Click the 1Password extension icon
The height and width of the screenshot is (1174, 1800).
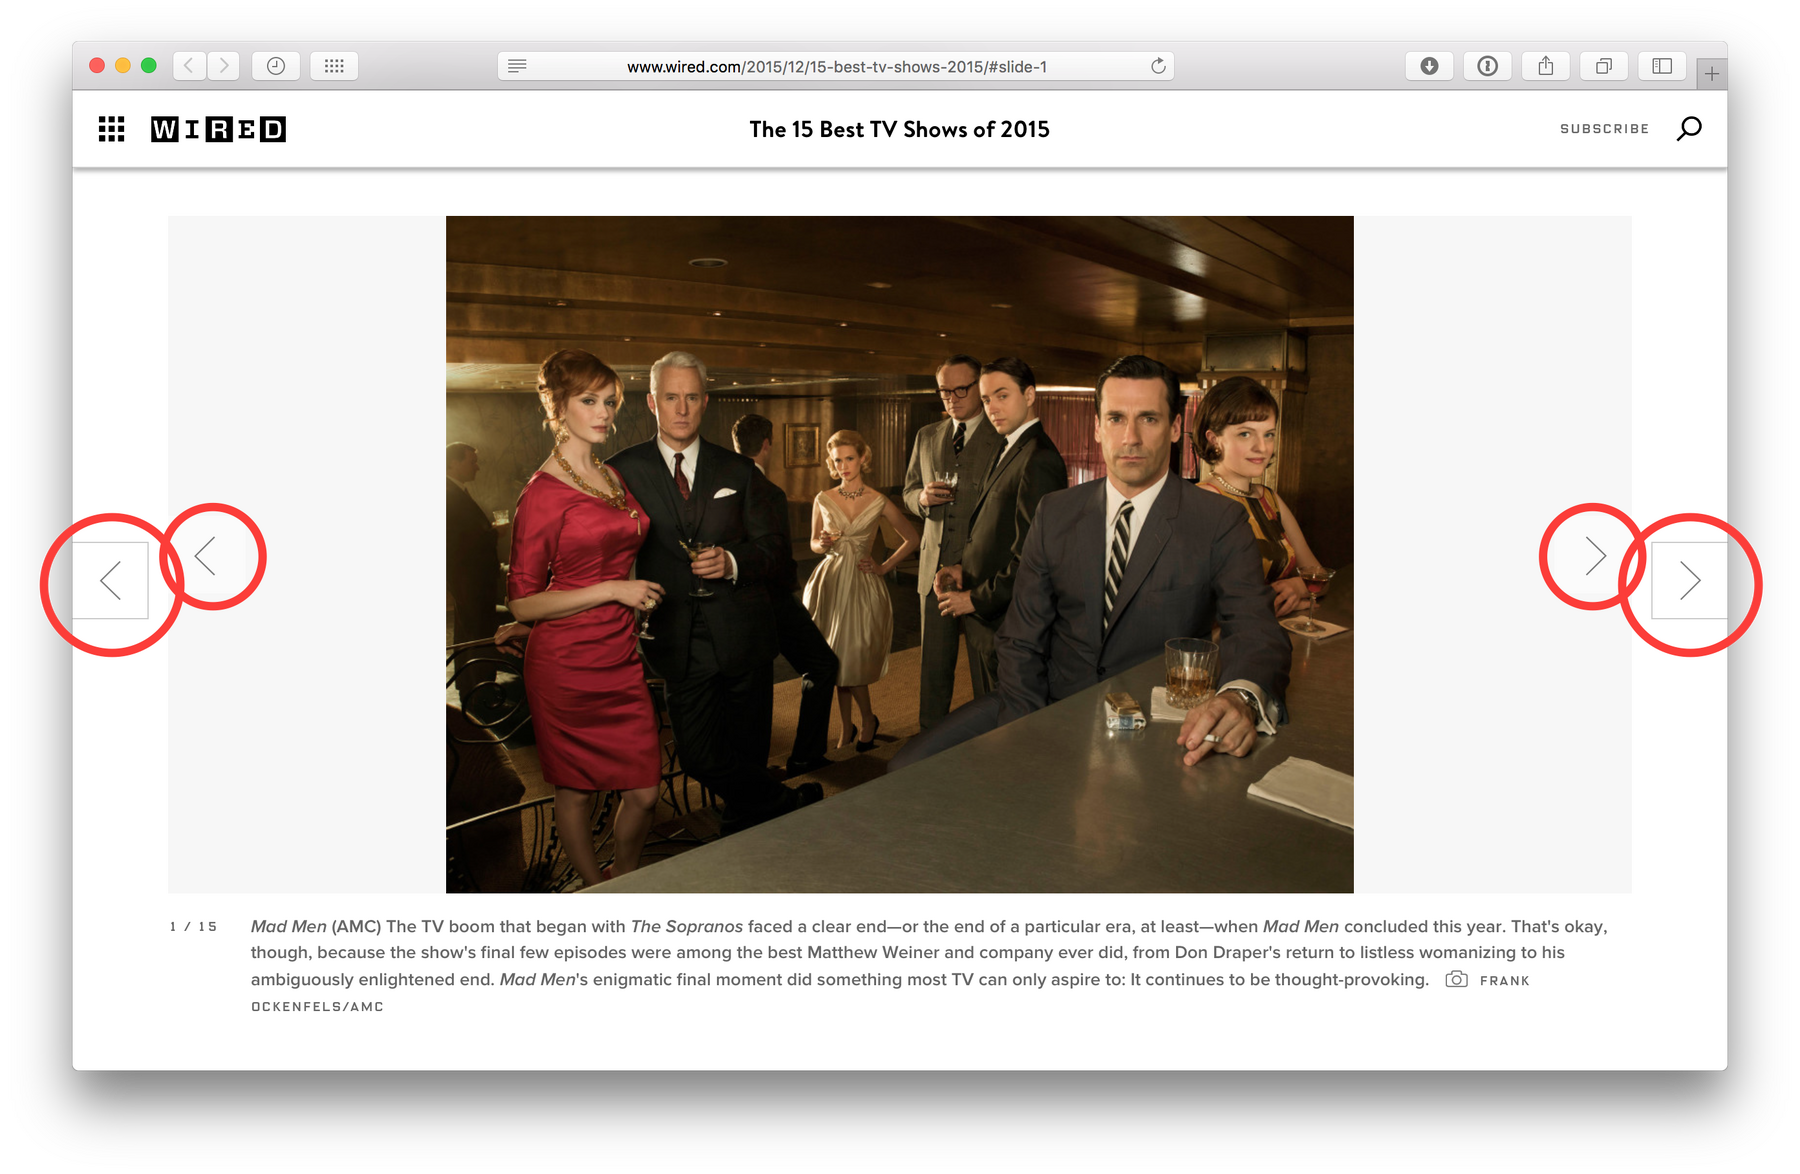(x=1487, y=66)
